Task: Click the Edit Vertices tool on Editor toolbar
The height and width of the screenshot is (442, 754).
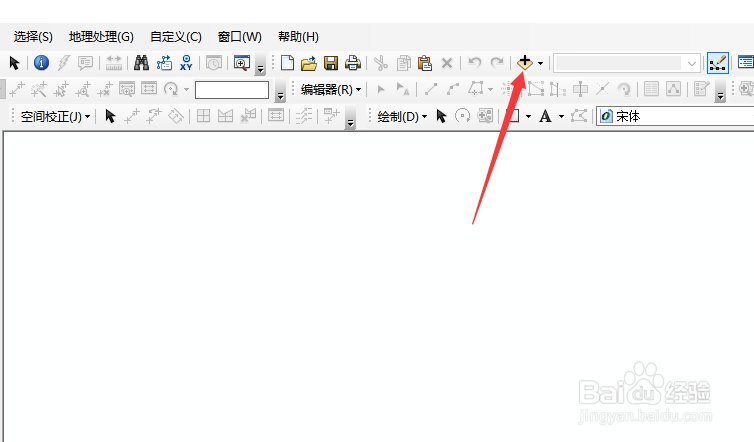Action: coord(536,89)
